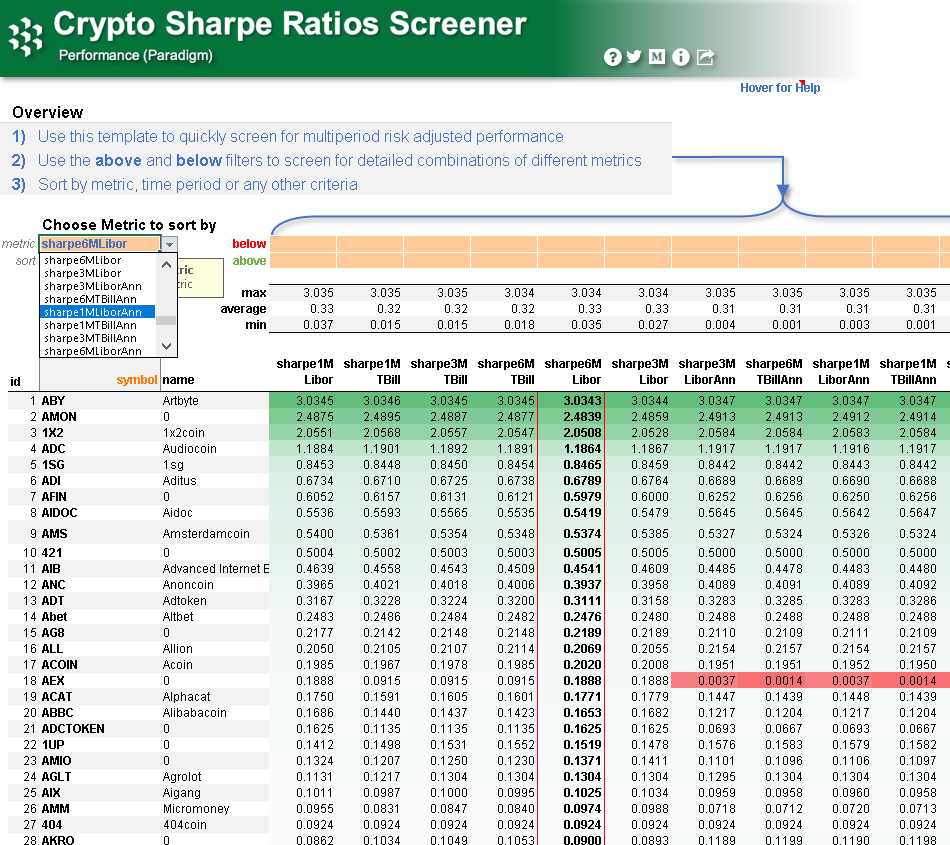
Task: Choose sharpe3MLiborAnn list option
Action: [93, 286]
